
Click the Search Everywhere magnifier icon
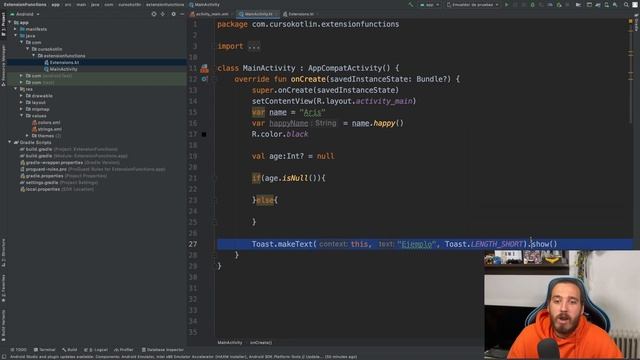pos(626,4)
